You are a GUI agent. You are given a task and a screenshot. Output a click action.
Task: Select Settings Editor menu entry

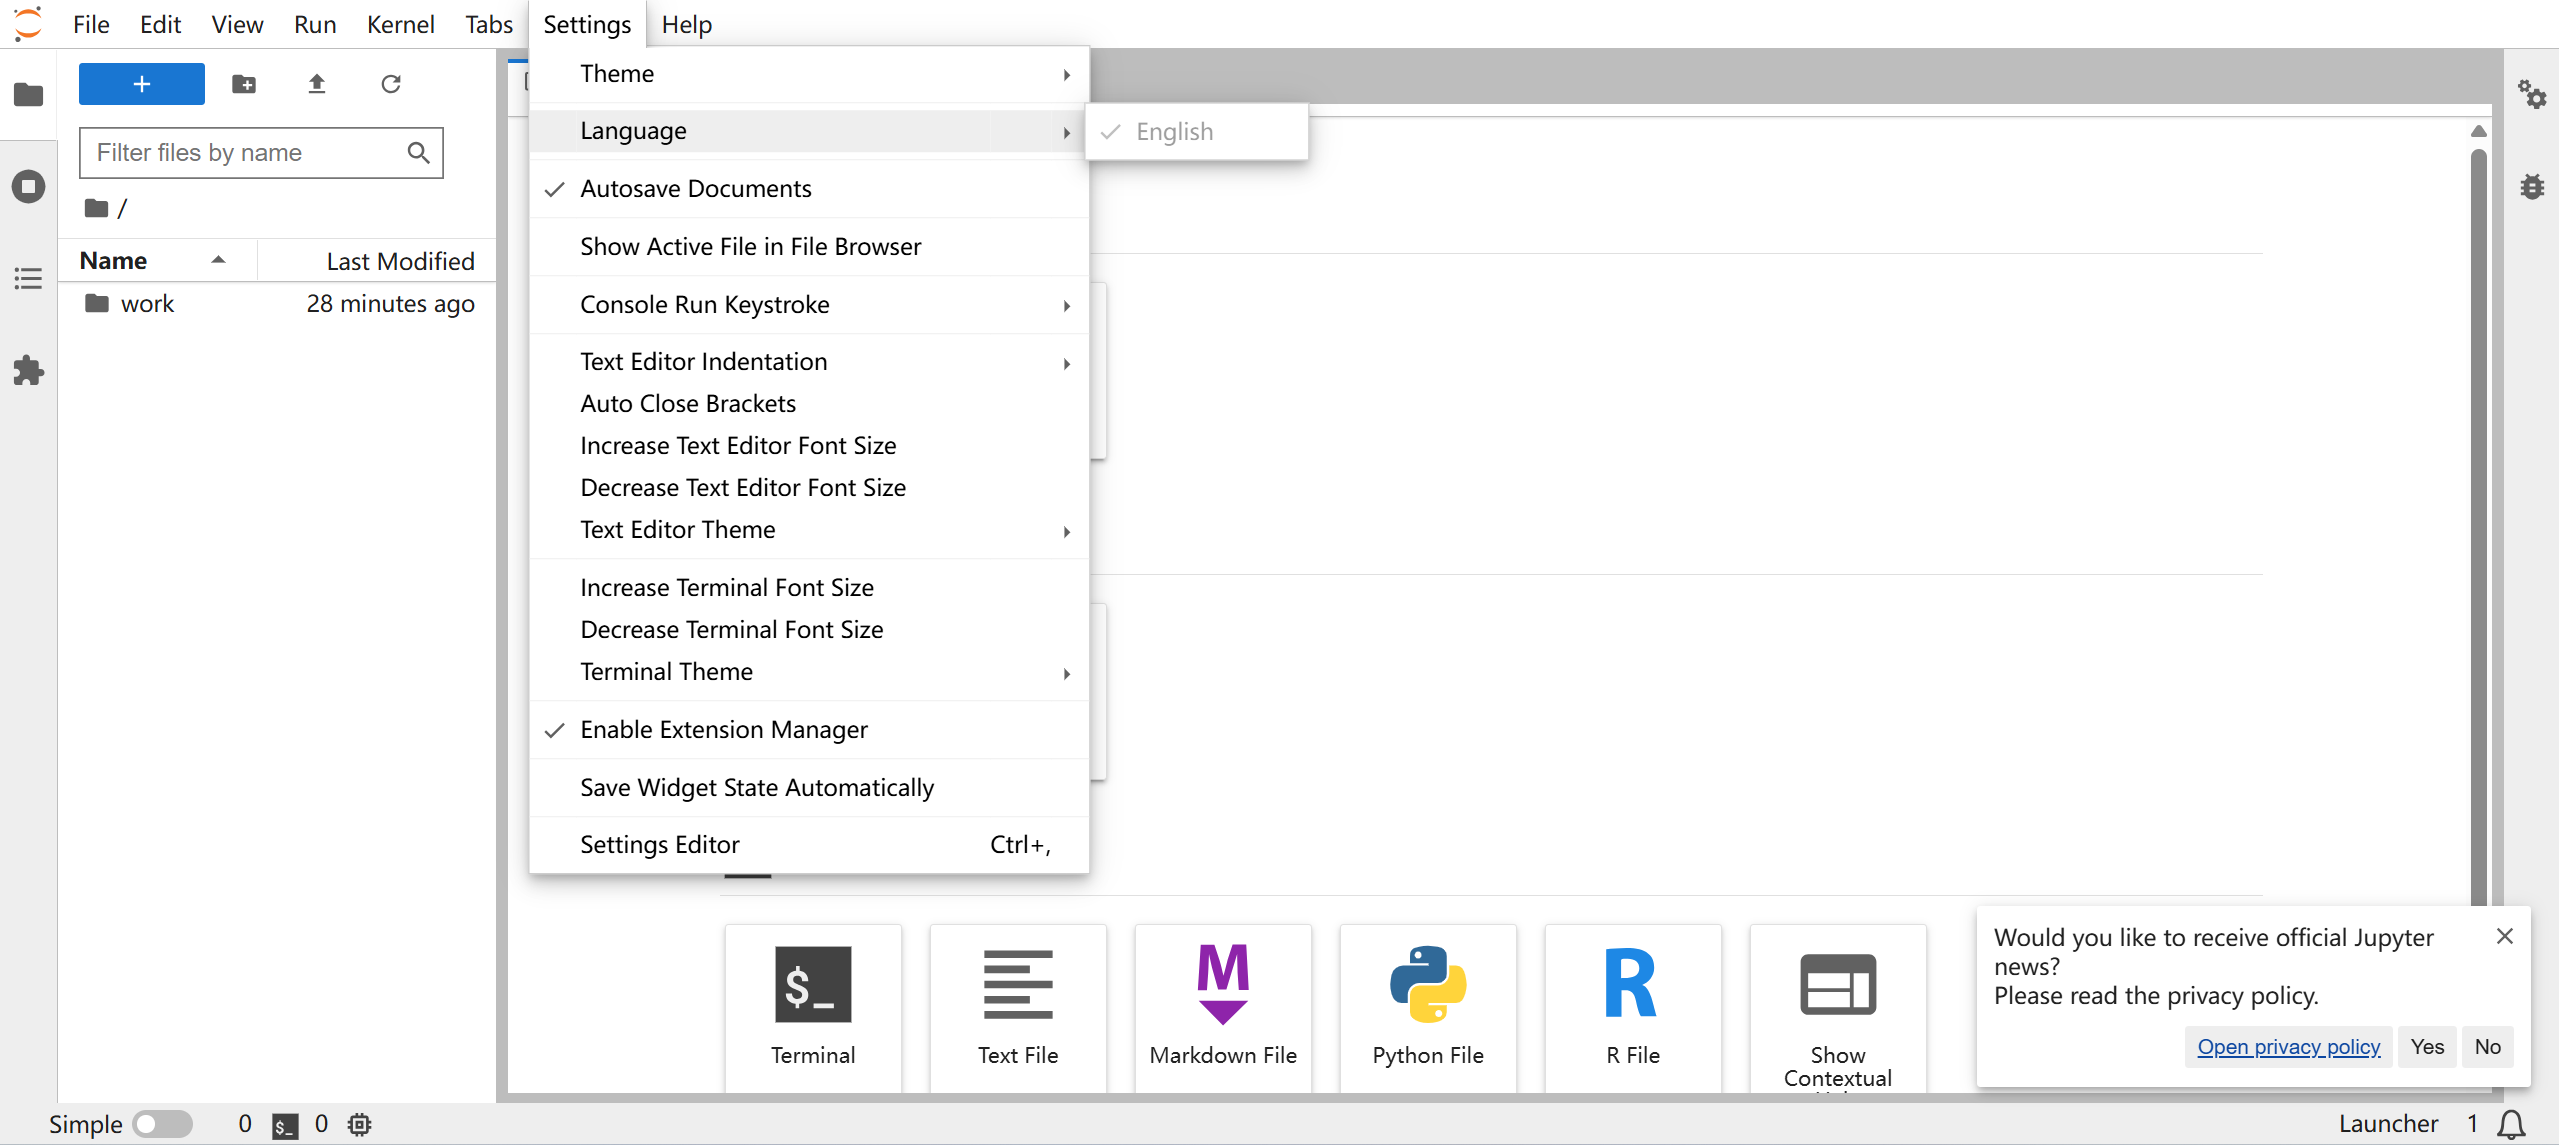660,845
